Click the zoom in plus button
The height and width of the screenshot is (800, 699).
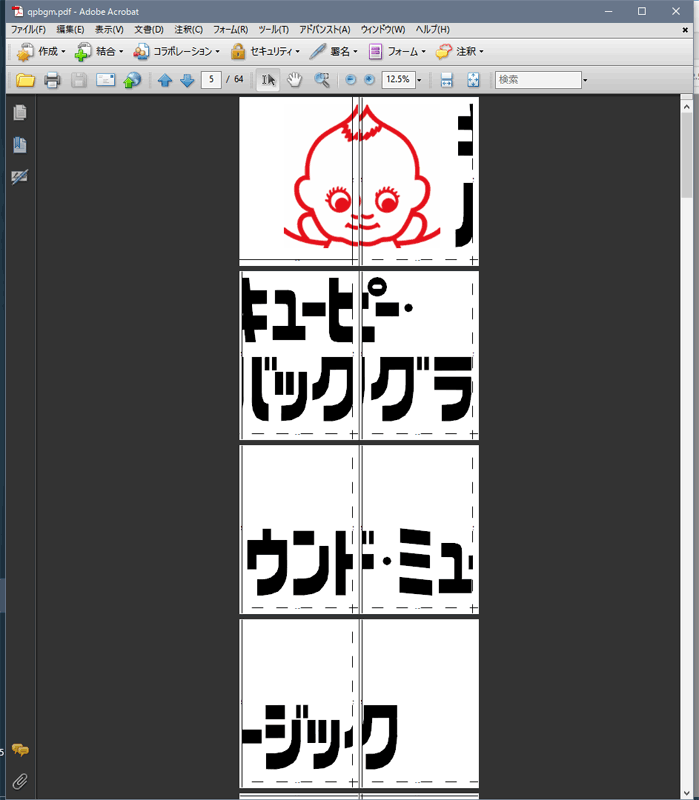[x=370, y=80]
